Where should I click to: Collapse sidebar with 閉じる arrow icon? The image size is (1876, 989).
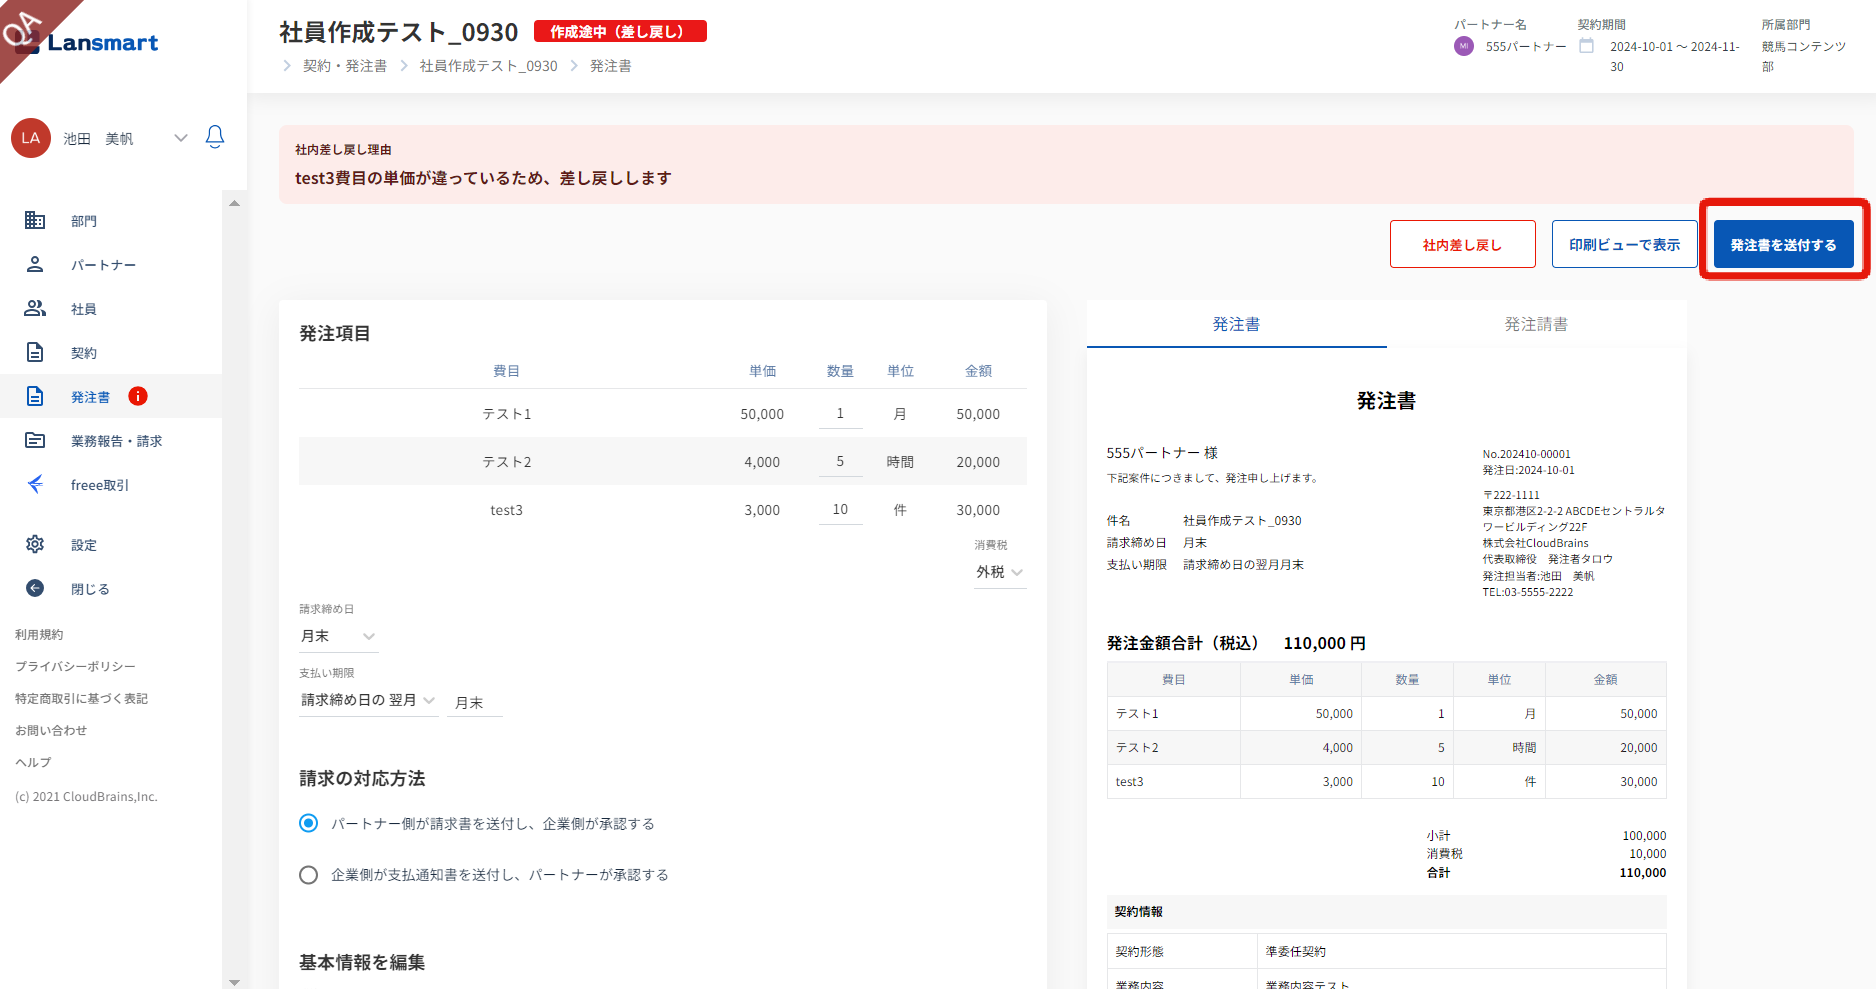(x=35, y=589)
